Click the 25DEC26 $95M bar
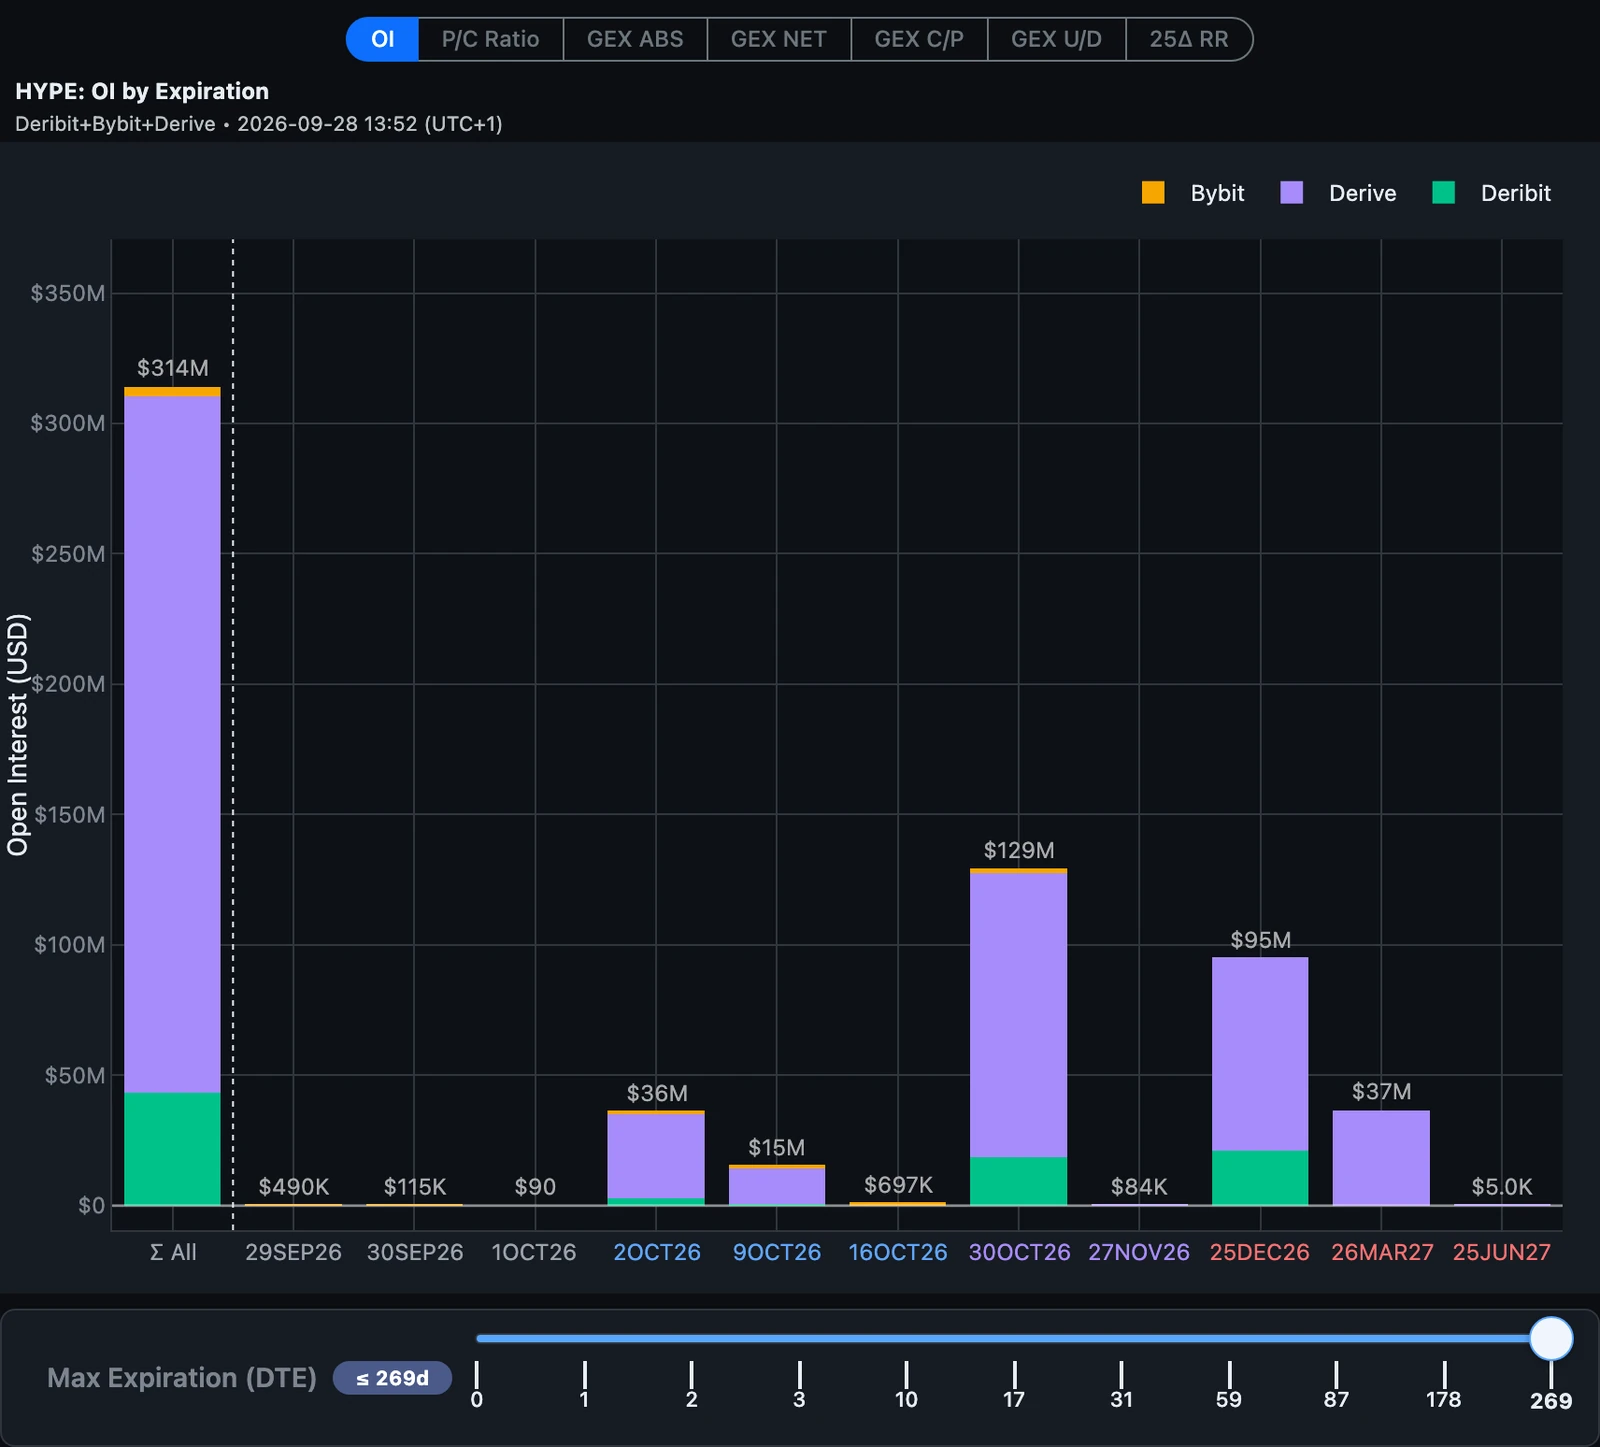 coord(1260,1081)
